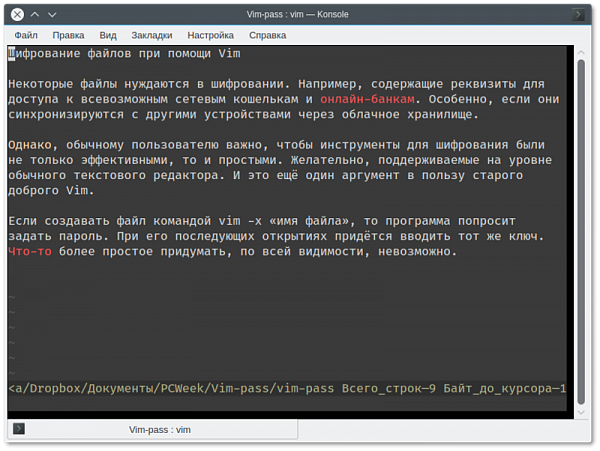Click the word редактора in third paragraph
Viewport: 600px width, 451px height.
186,175
